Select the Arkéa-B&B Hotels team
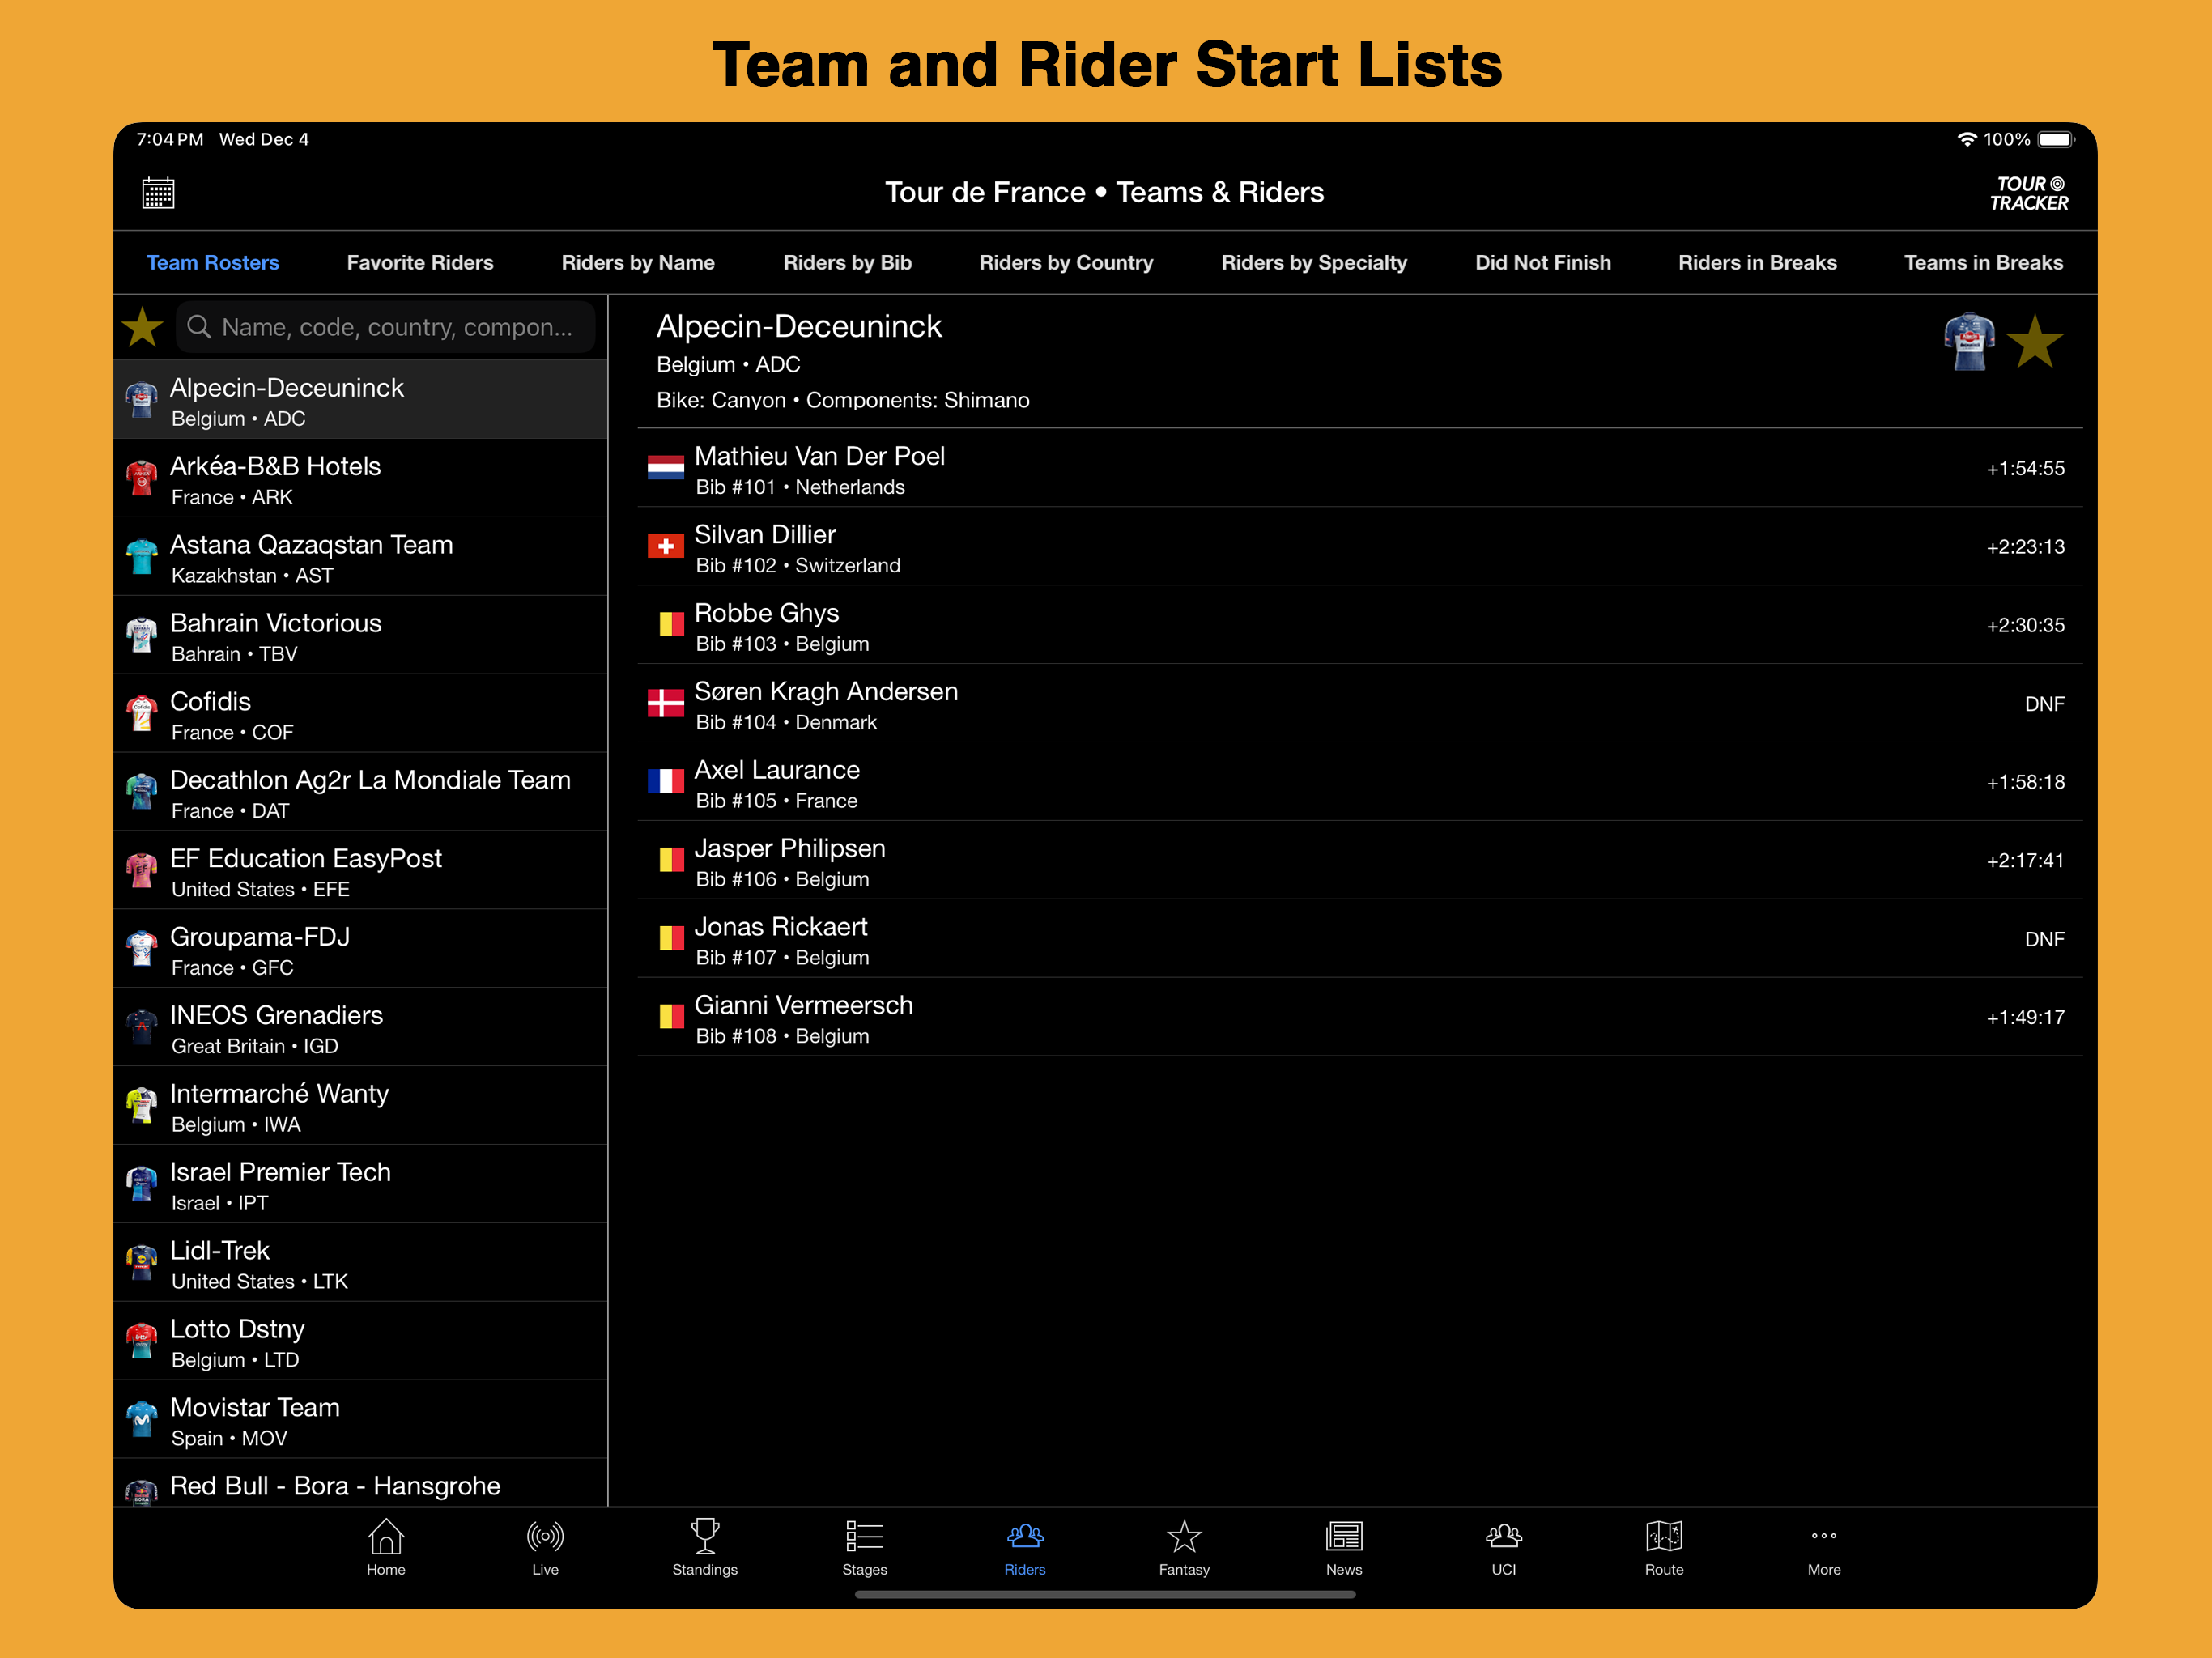 tap(361, 479)
